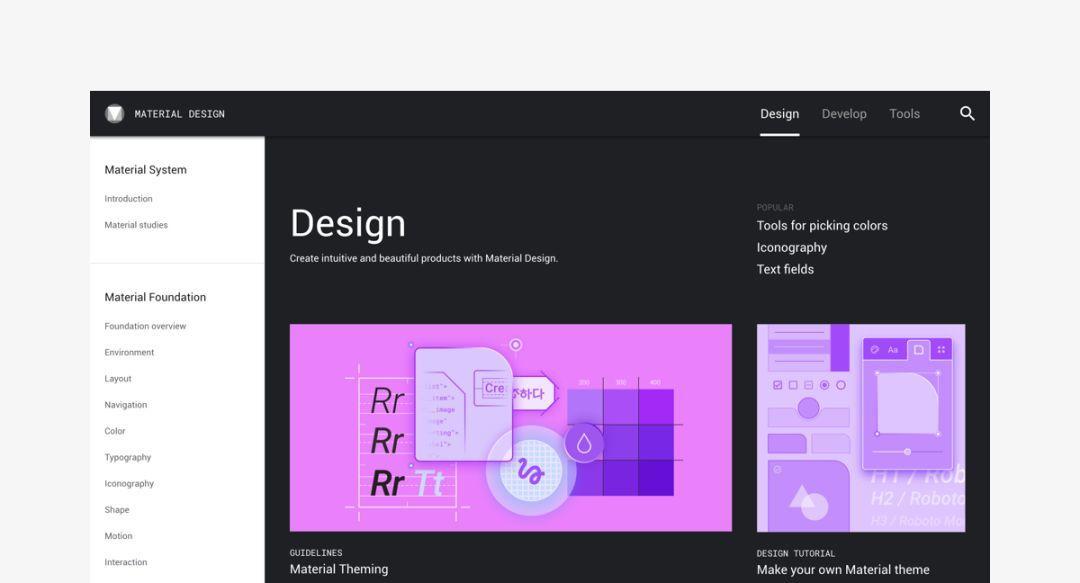Click the GUIDELINES label above Material Theming
The width and height of the screenshot is (1080, 583).
(315, 553)
